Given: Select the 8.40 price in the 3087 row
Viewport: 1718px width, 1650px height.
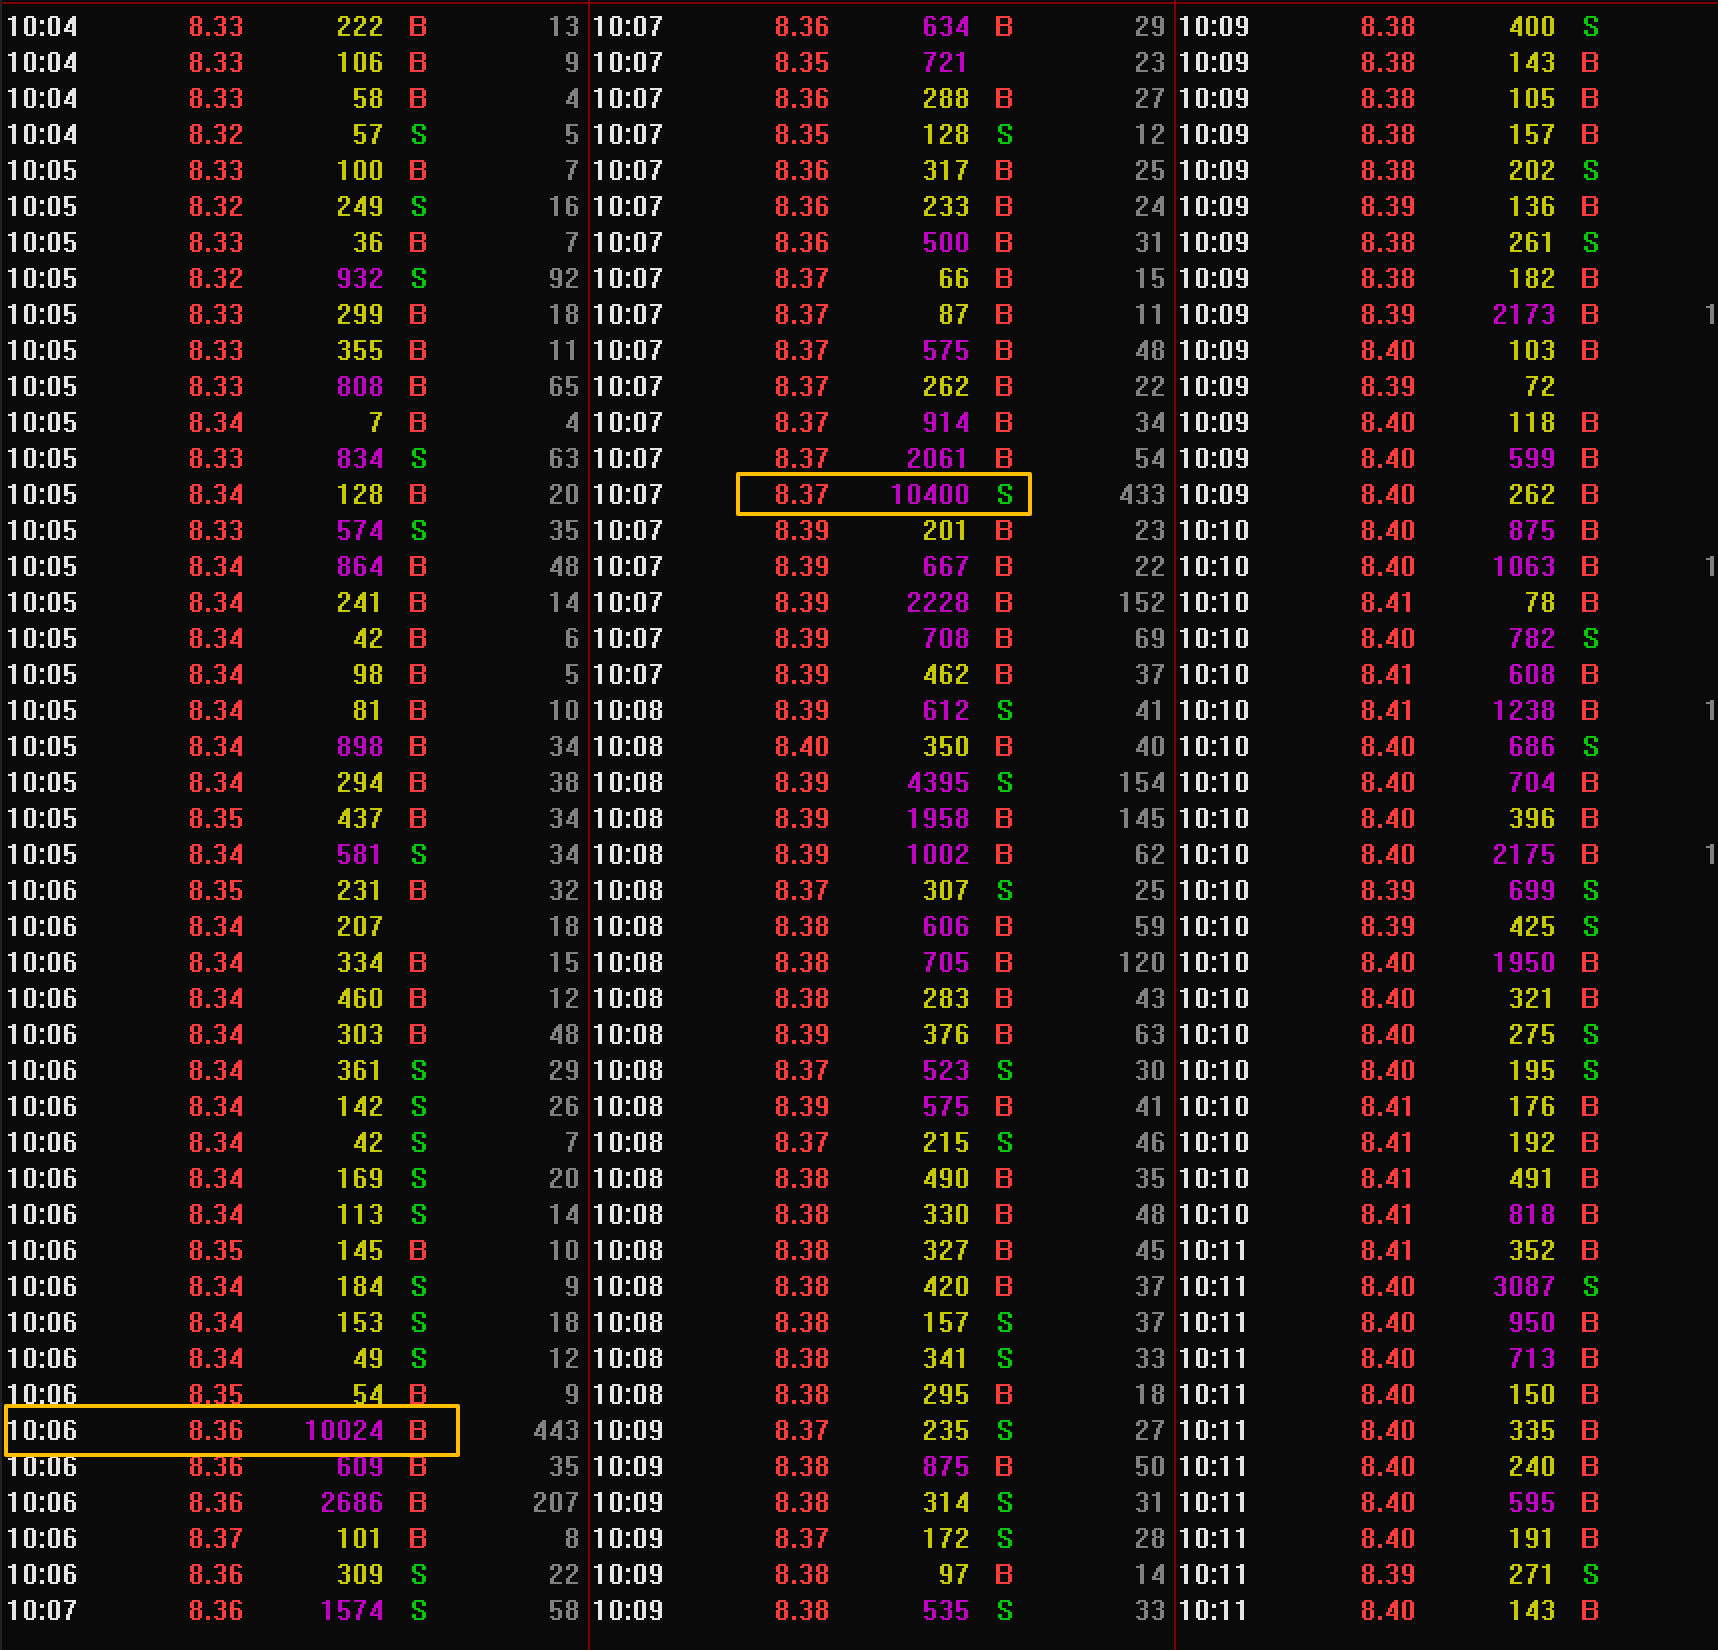Looking at the screenshot, I should point(1388,1286).
